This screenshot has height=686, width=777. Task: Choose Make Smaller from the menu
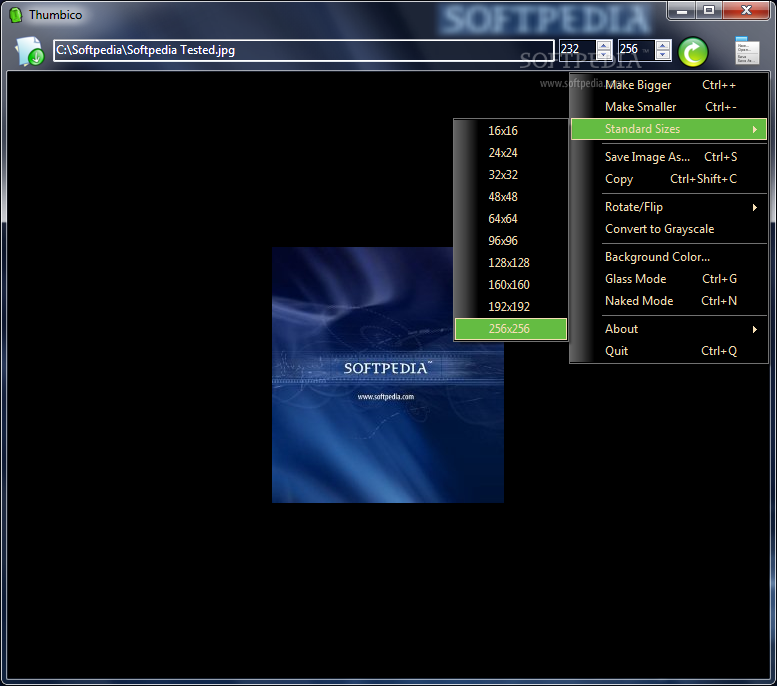669,107
